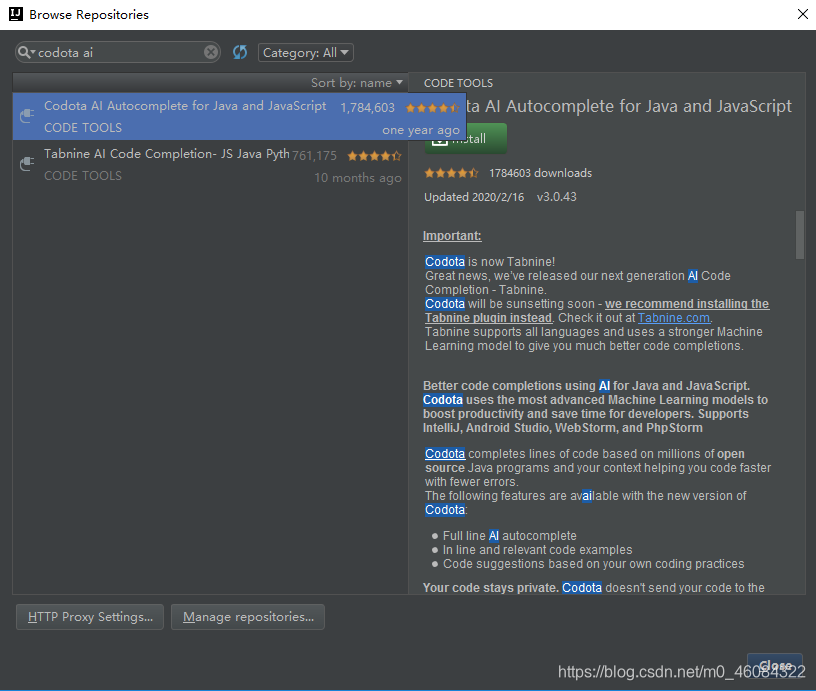816x691 pixels.
Task: Click the 1784603 downloads text in details
Action: pyautogui.click(x=540, y=173)
